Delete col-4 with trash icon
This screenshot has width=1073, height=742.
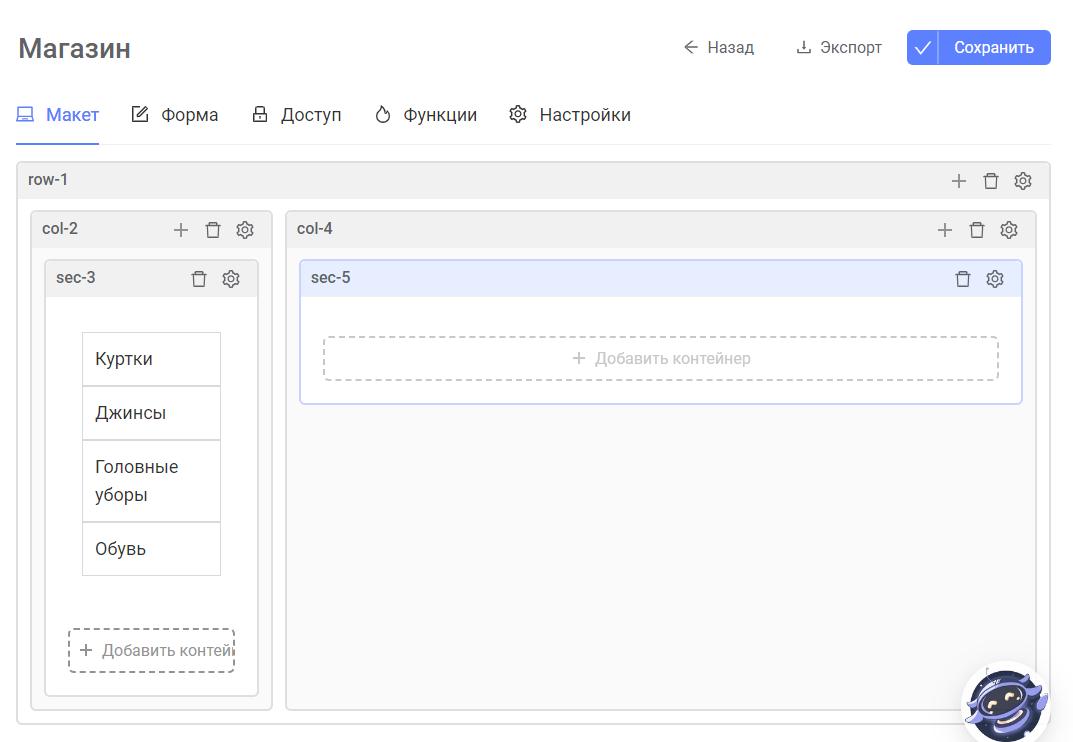(x=977, y=230)
